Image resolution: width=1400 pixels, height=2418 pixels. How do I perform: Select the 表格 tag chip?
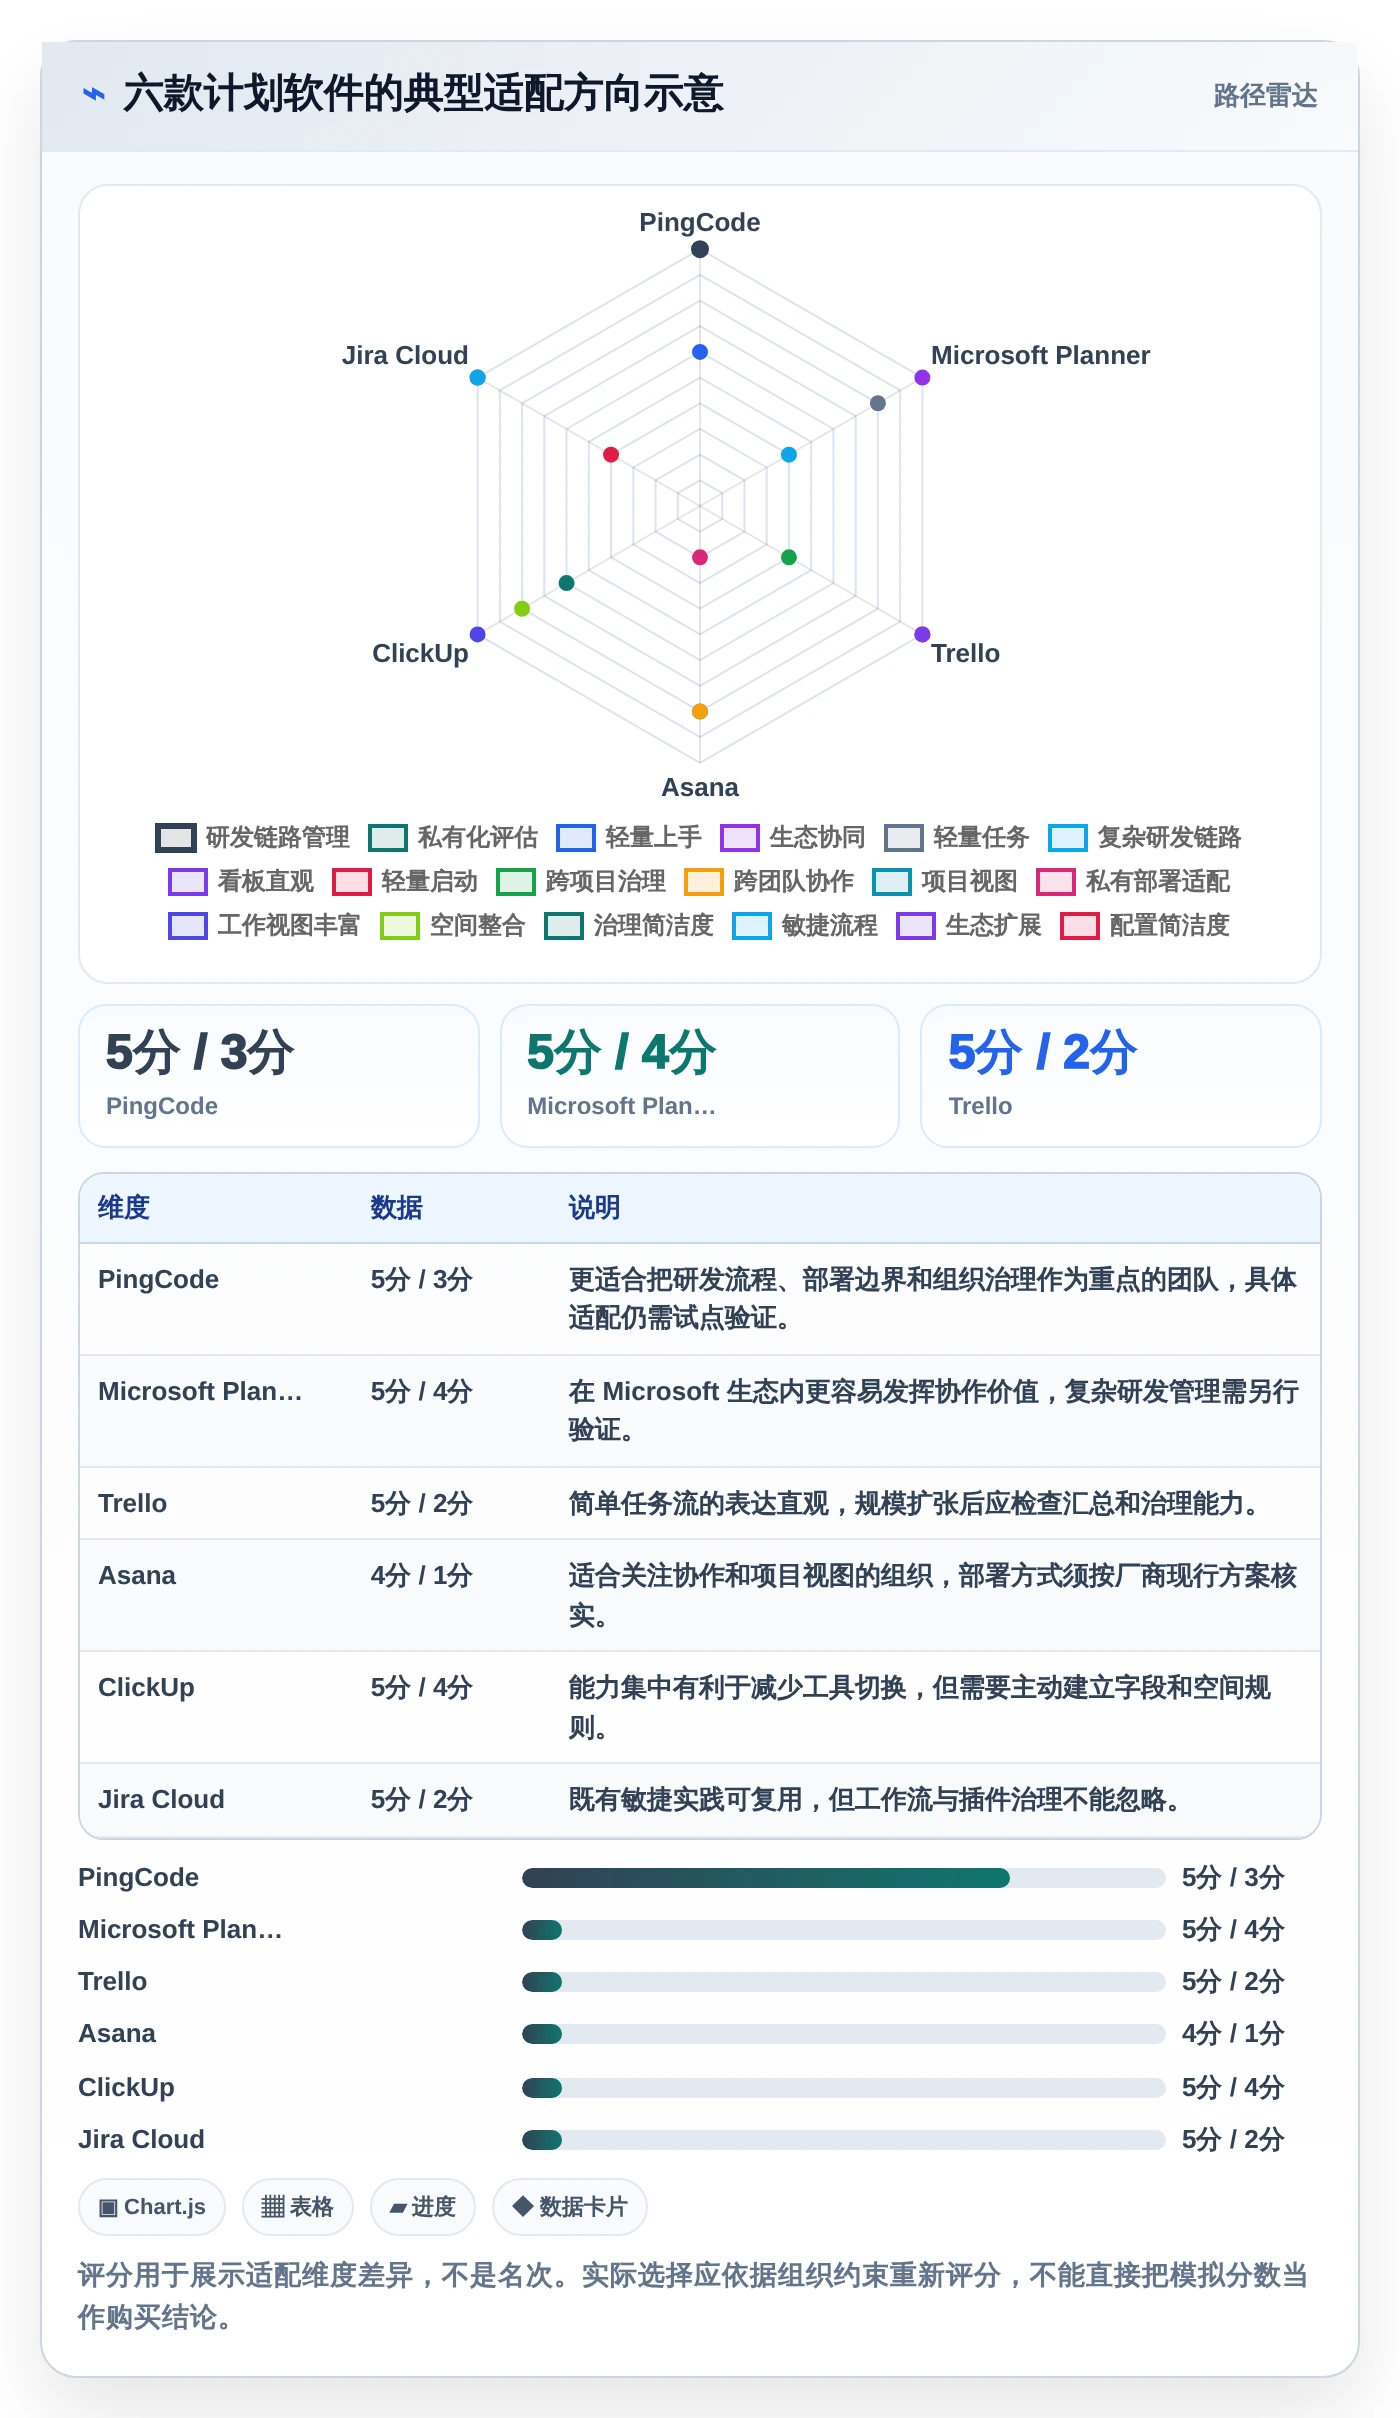298,2206
